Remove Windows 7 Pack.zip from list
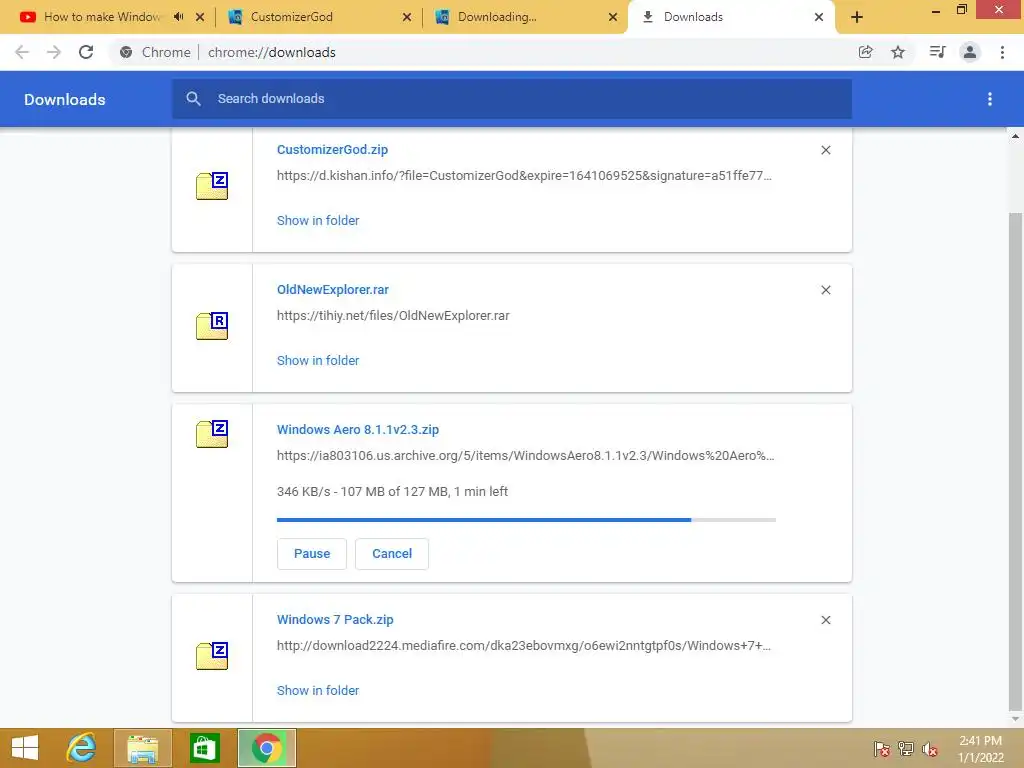The height and width of the screenshot is (768, 1024). tap(825, 620)
